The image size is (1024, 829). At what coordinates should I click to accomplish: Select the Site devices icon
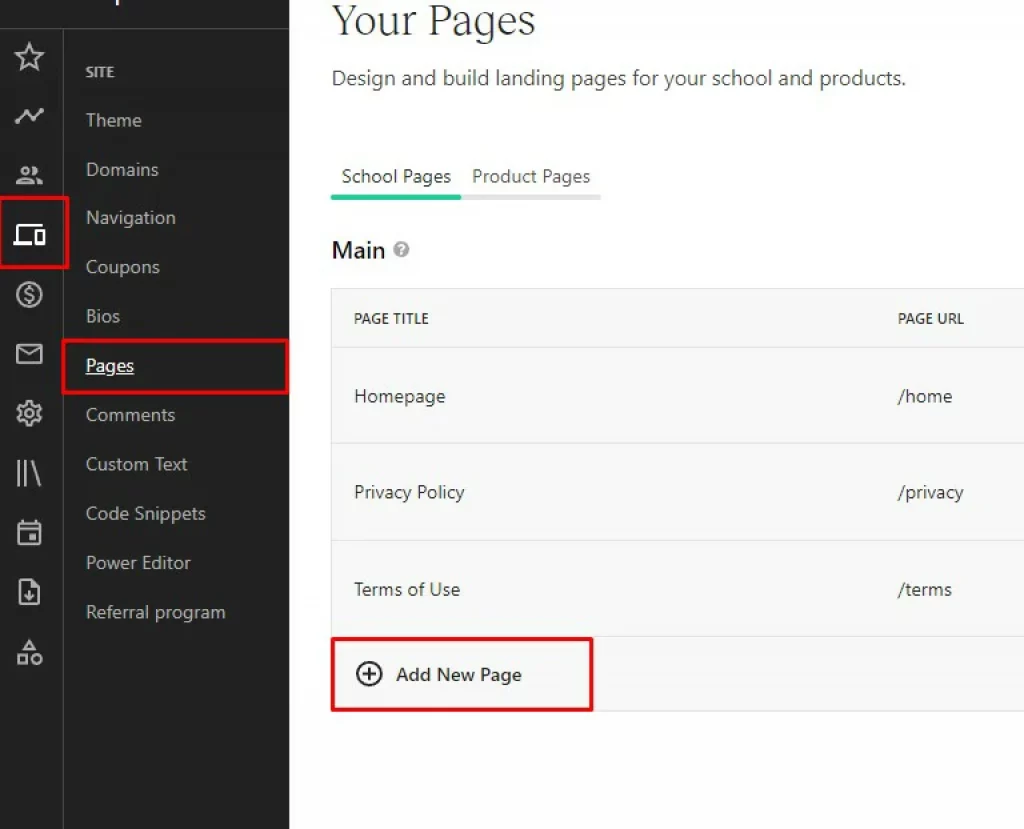pos(30,235)
